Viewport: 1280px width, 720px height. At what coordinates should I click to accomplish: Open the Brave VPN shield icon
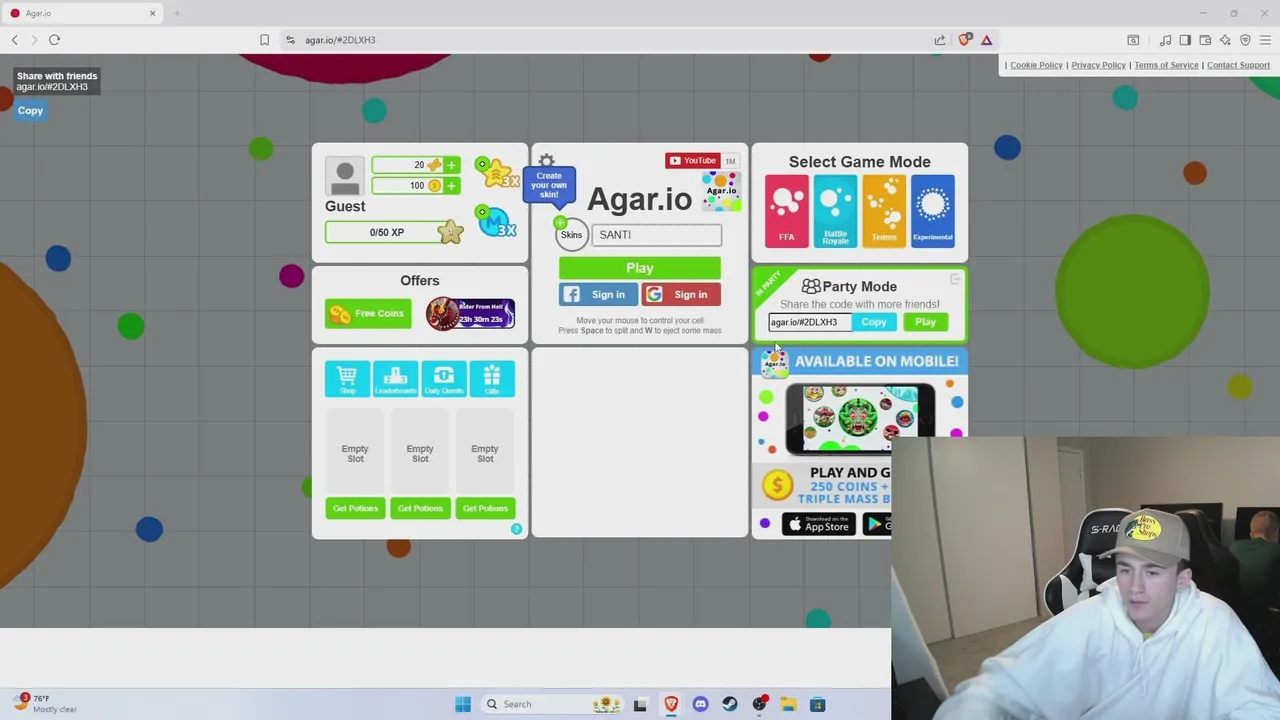pos(1245,40)
